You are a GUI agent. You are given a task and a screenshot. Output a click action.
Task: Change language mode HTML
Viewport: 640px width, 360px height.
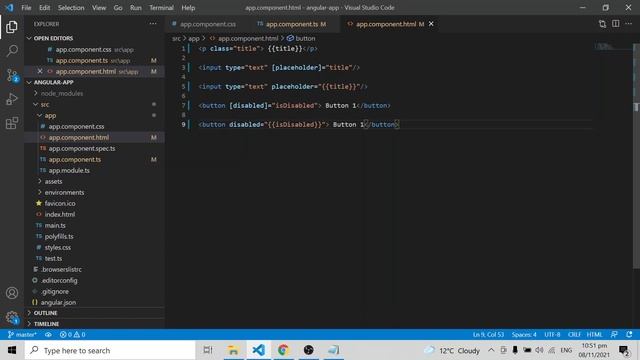click(x=594, y=334)
